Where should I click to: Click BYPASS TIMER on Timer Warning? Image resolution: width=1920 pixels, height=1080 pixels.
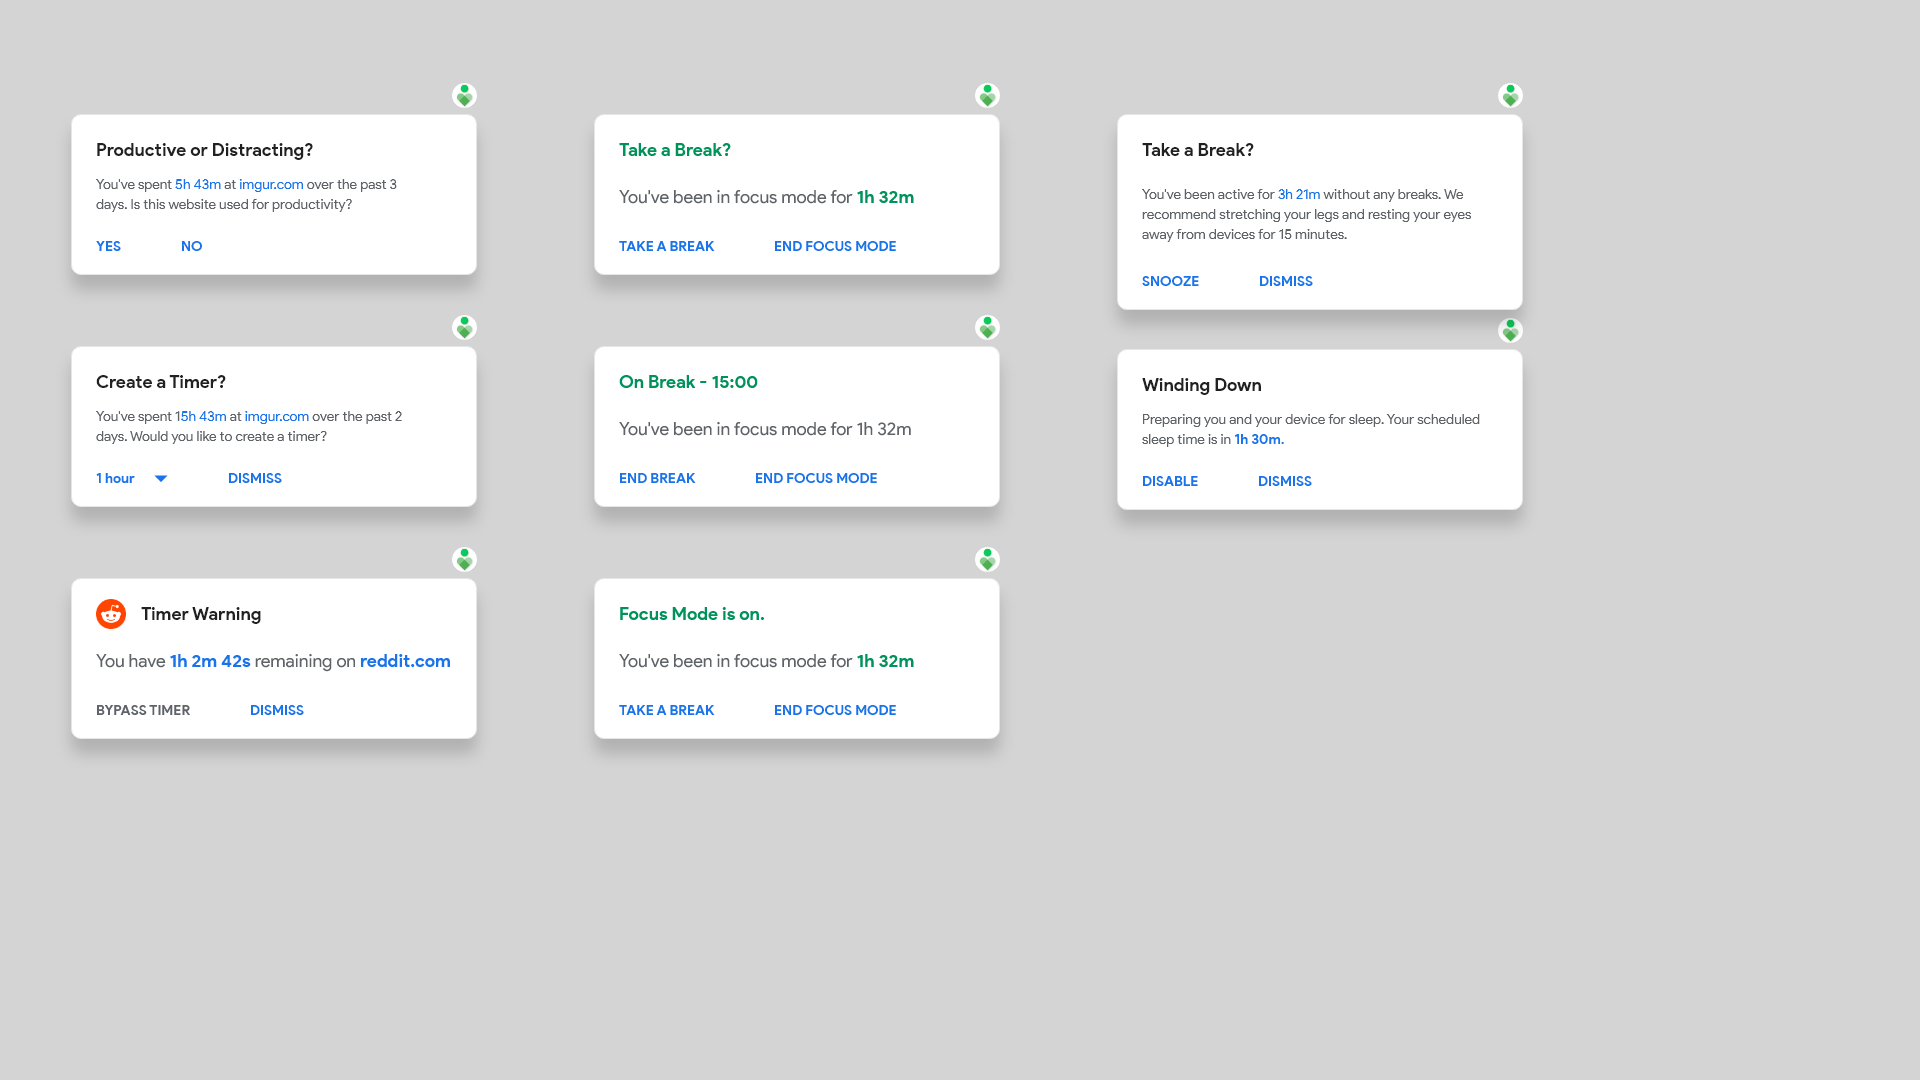click(x=143, y=711)
